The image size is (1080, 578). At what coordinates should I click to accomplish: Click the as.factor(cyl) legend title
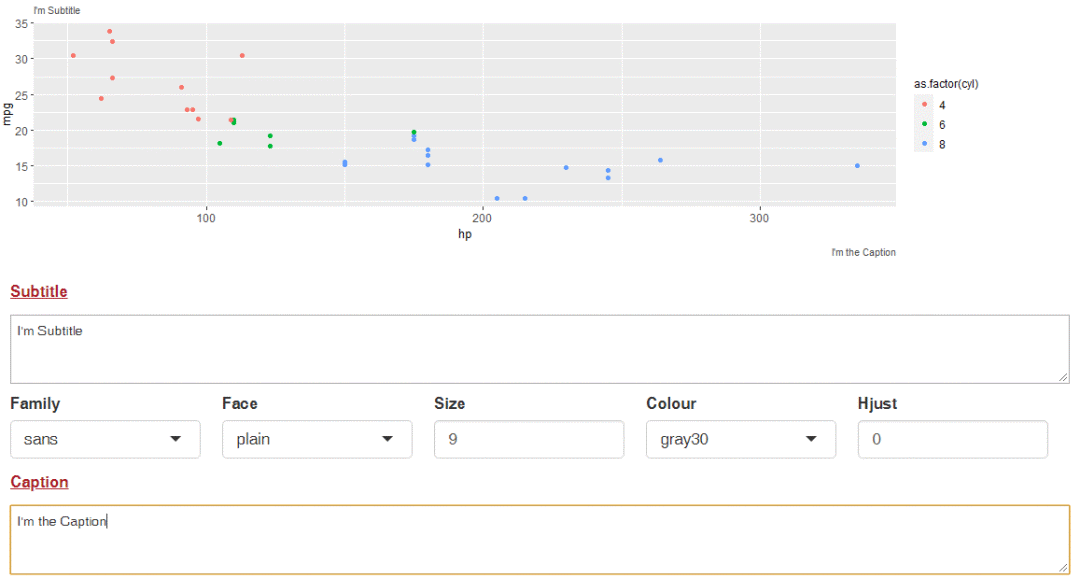pos(946,84)
